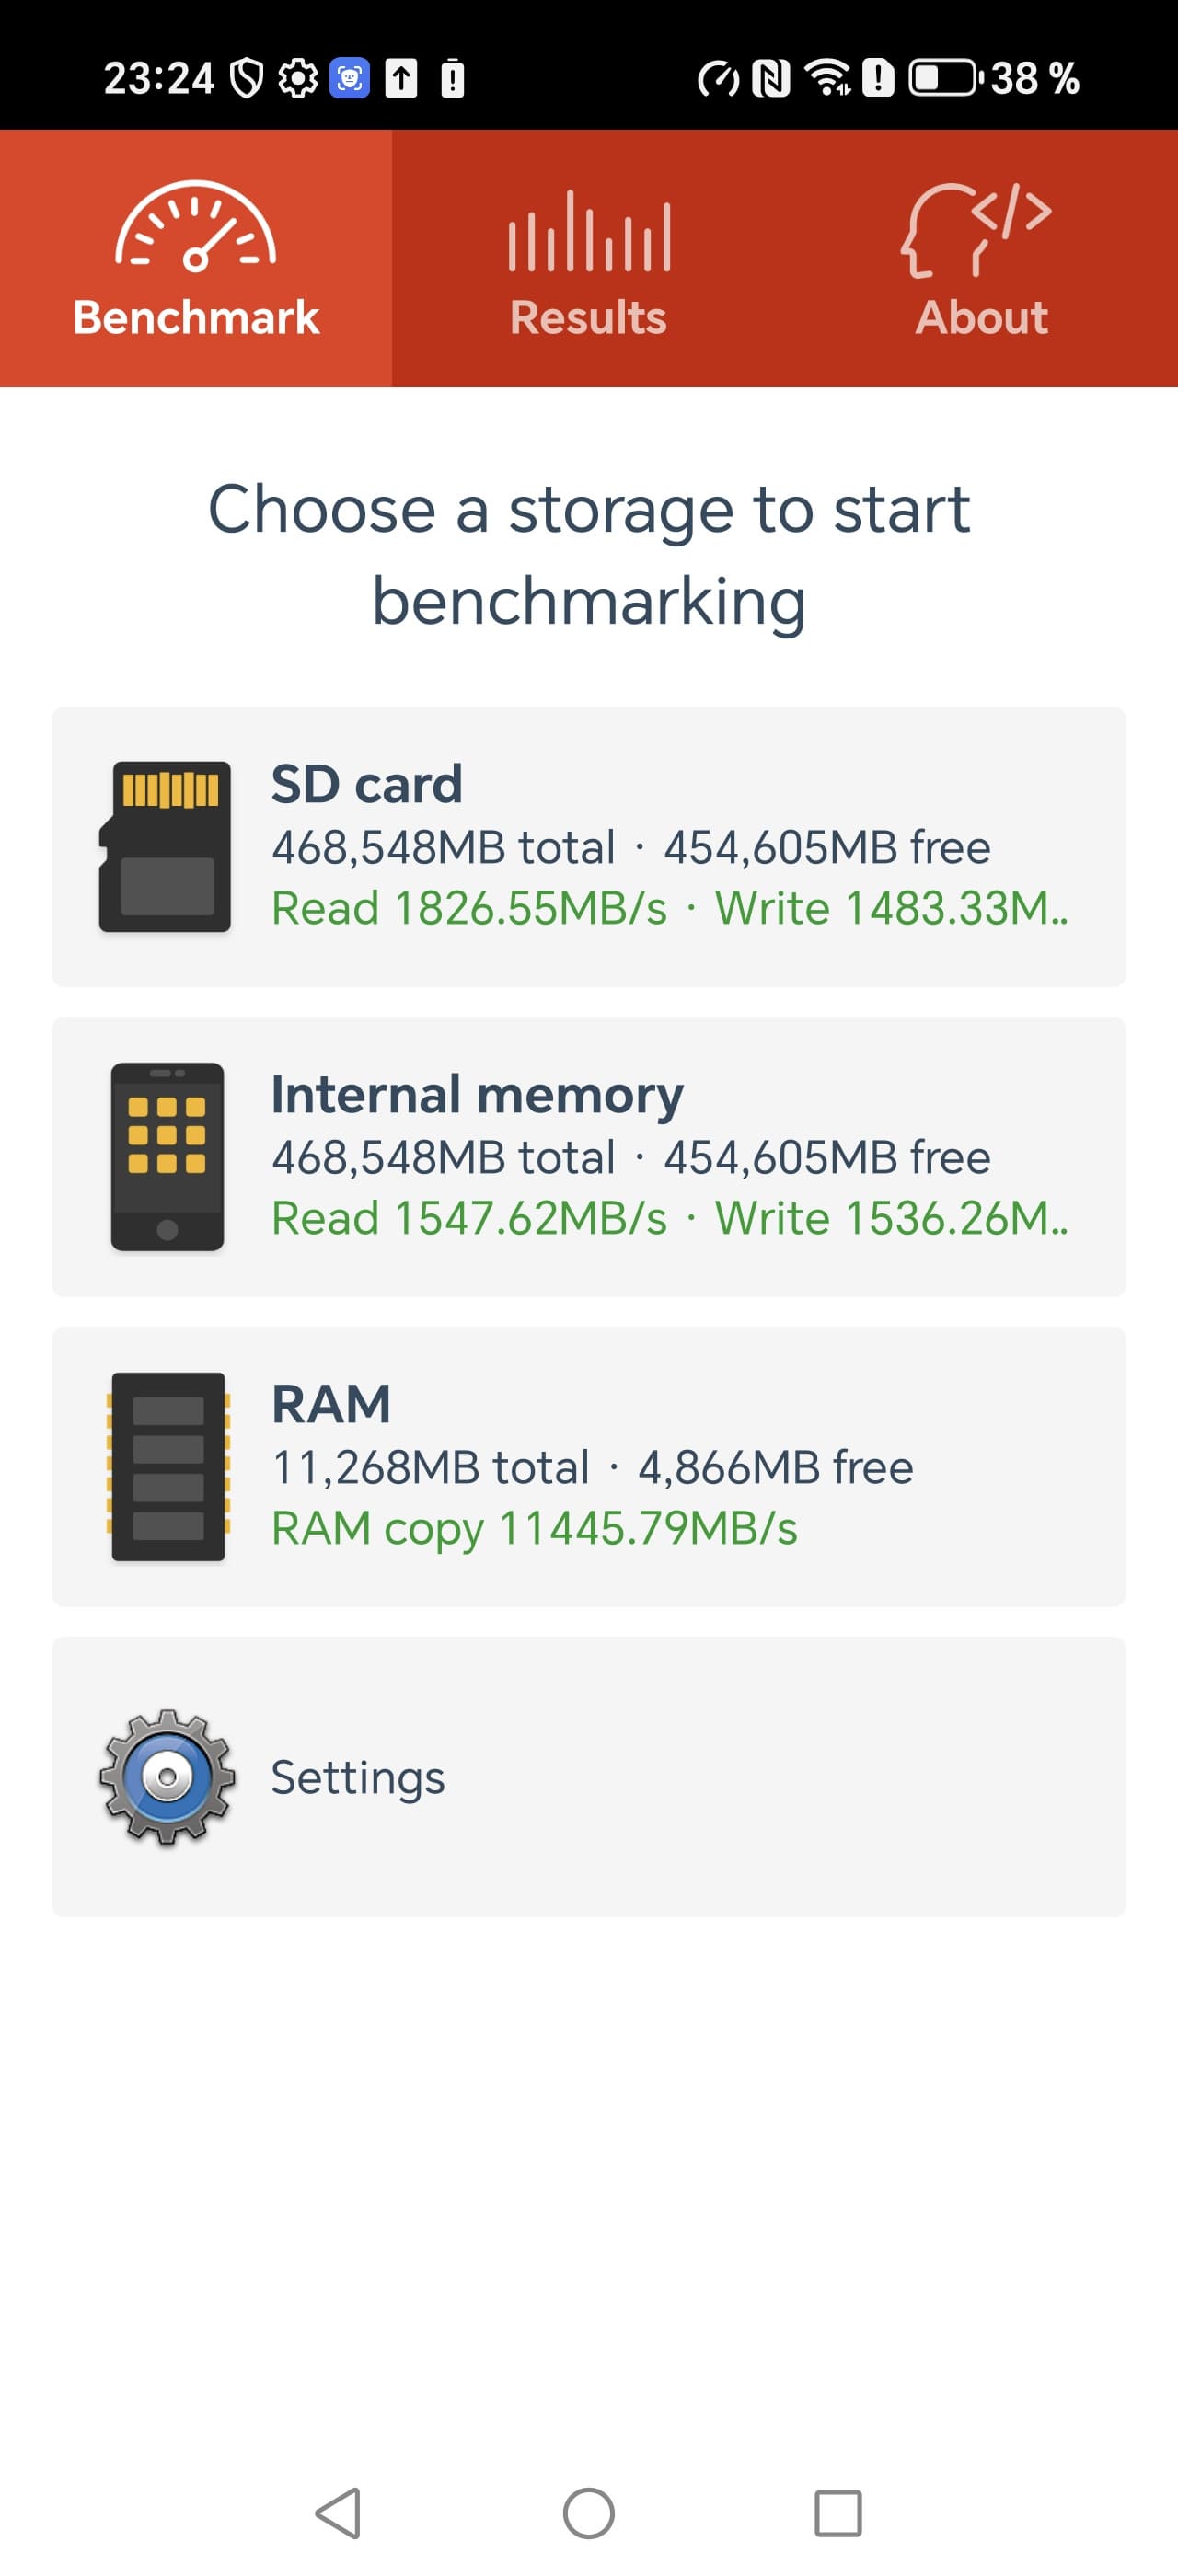Tap the Results bar chart icon
This screenshot has height=2576, width=1178.
[x=589, y=232]
